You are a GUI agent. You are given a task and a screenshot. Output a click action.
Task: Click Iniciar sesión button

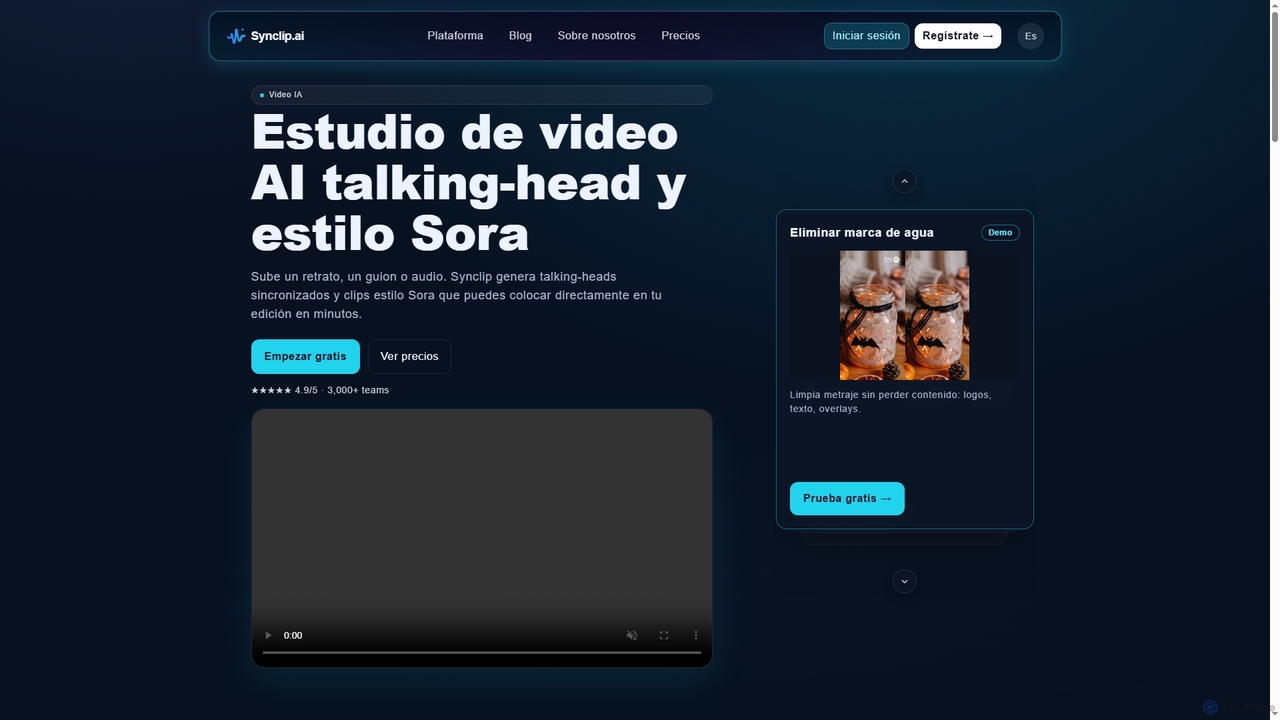click(866, 36)
